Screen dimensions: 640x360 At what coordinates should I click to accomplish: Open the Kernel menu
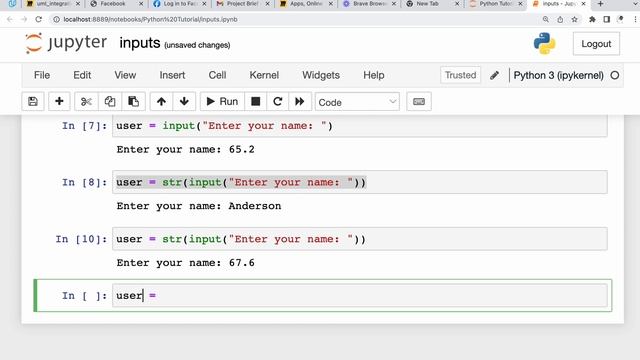pyautogui.click(x=264, y=75)
